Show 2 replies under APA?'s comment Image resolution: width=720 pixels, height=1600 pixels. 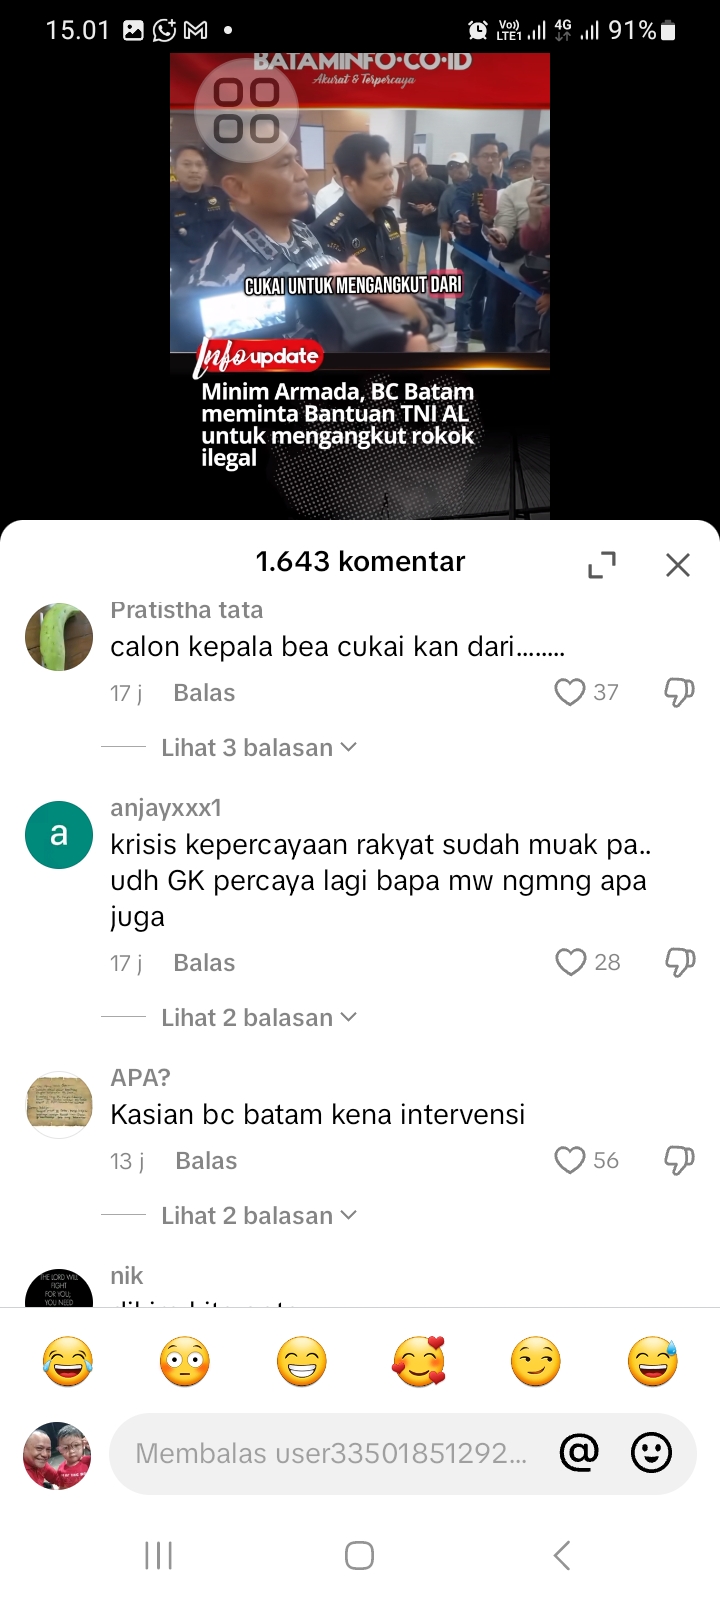point(258,1216)
